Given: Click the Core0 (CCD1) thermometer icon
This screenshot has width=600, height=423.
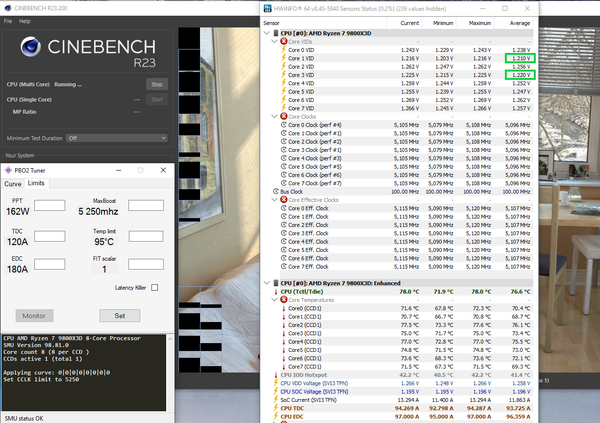Looking at the screenshot, I should coord(284,309).
